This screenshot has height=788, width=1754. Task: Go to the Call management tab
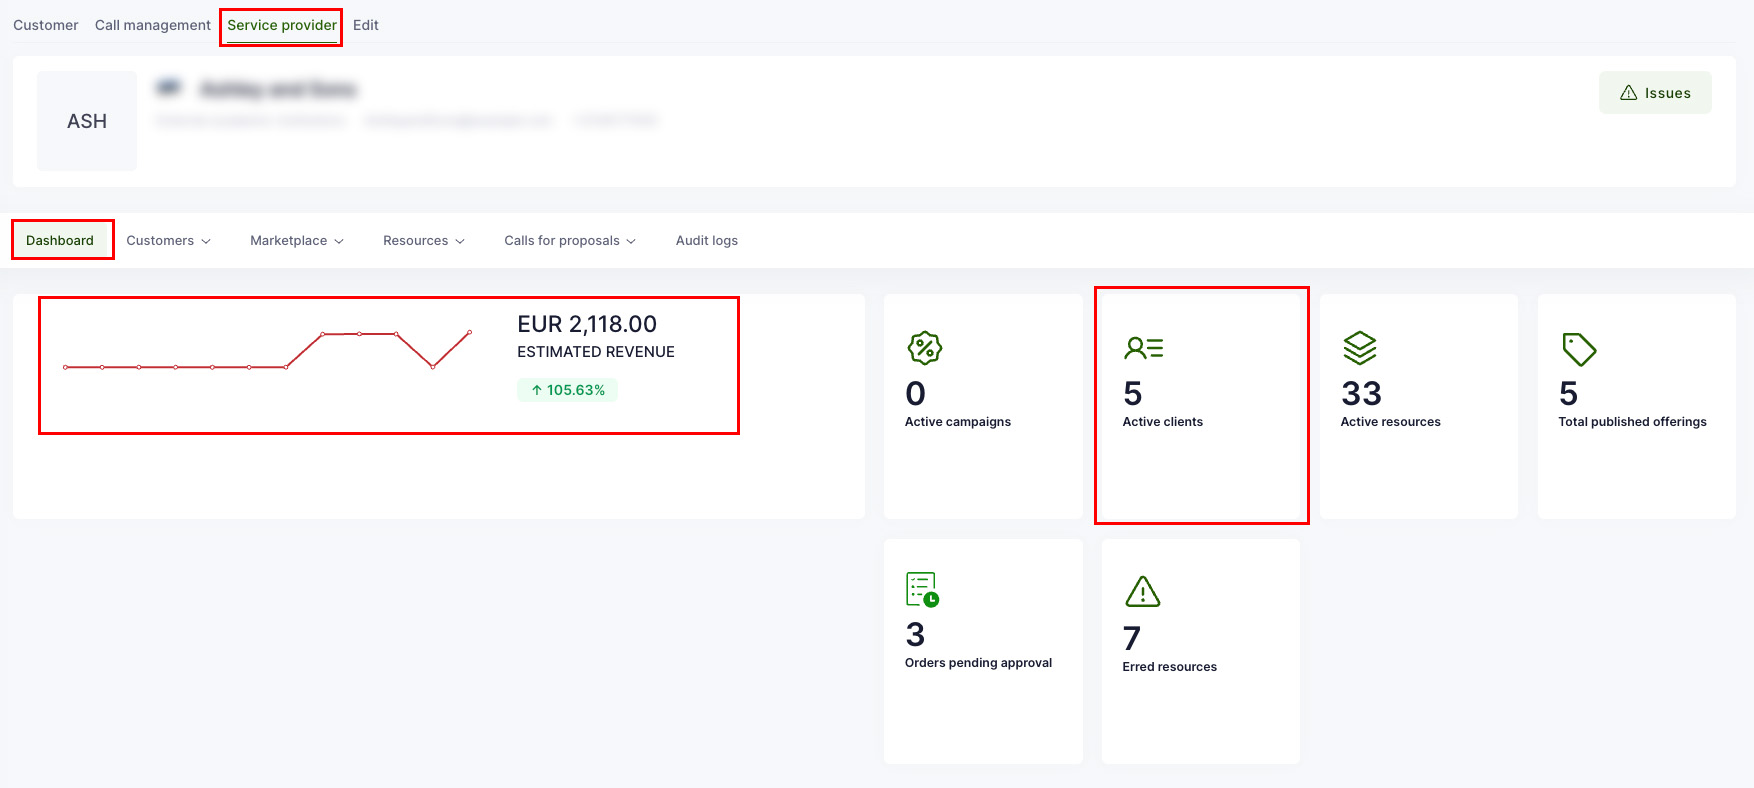[152, 25]
